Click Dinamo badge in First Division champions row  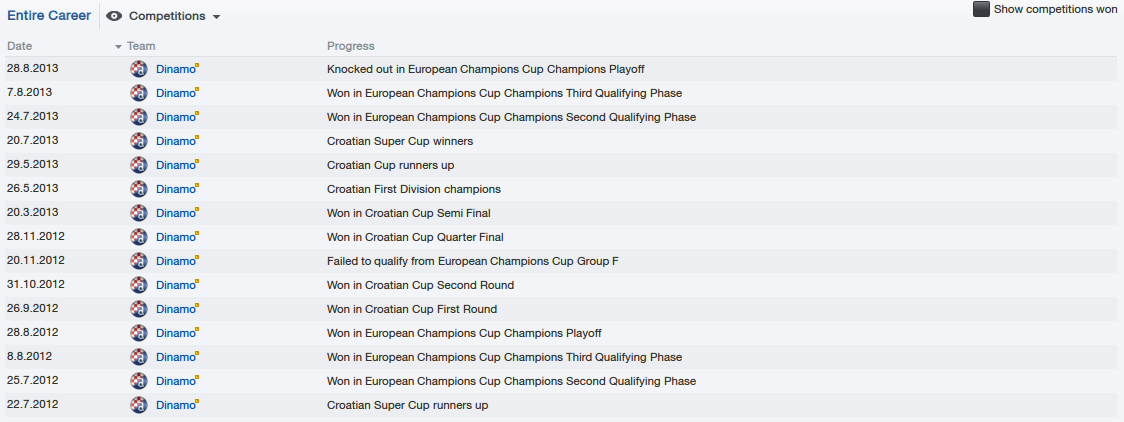click(139, 189)
